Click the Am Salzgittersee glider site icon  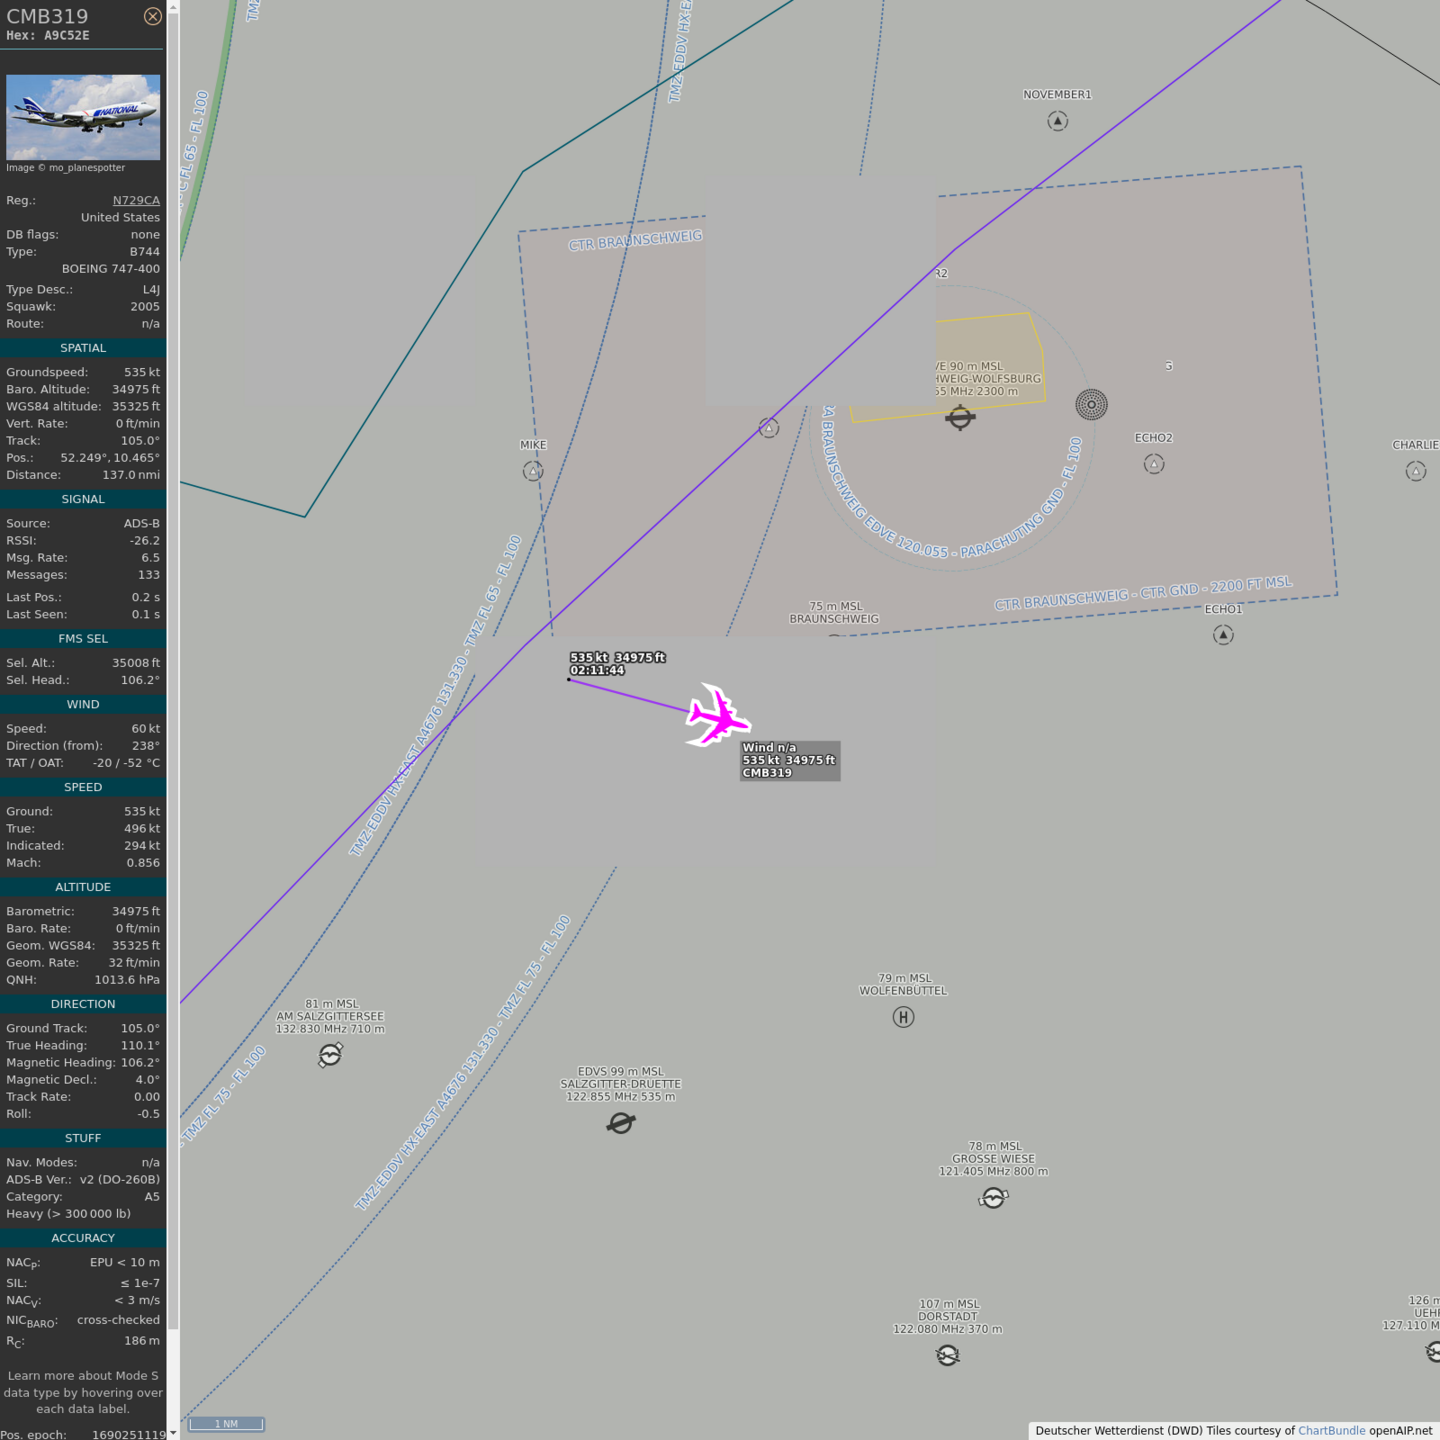pos(330,1055)
